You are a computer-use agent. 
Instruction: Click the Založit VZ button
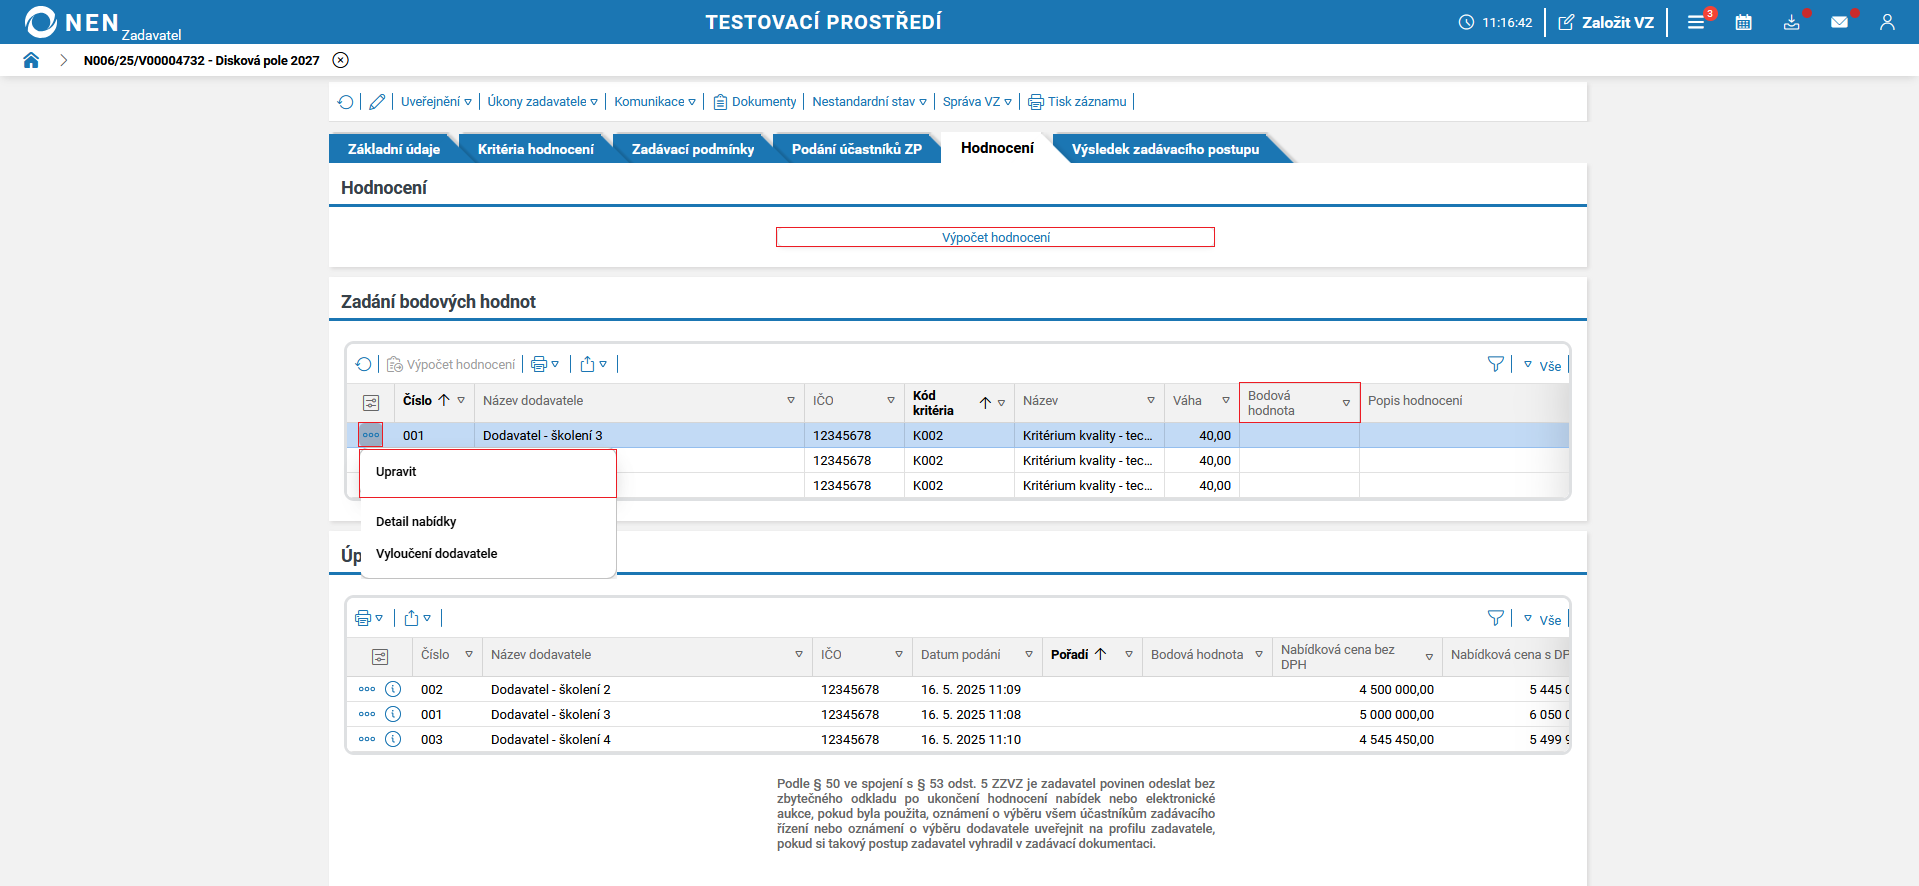[1606, 22]
